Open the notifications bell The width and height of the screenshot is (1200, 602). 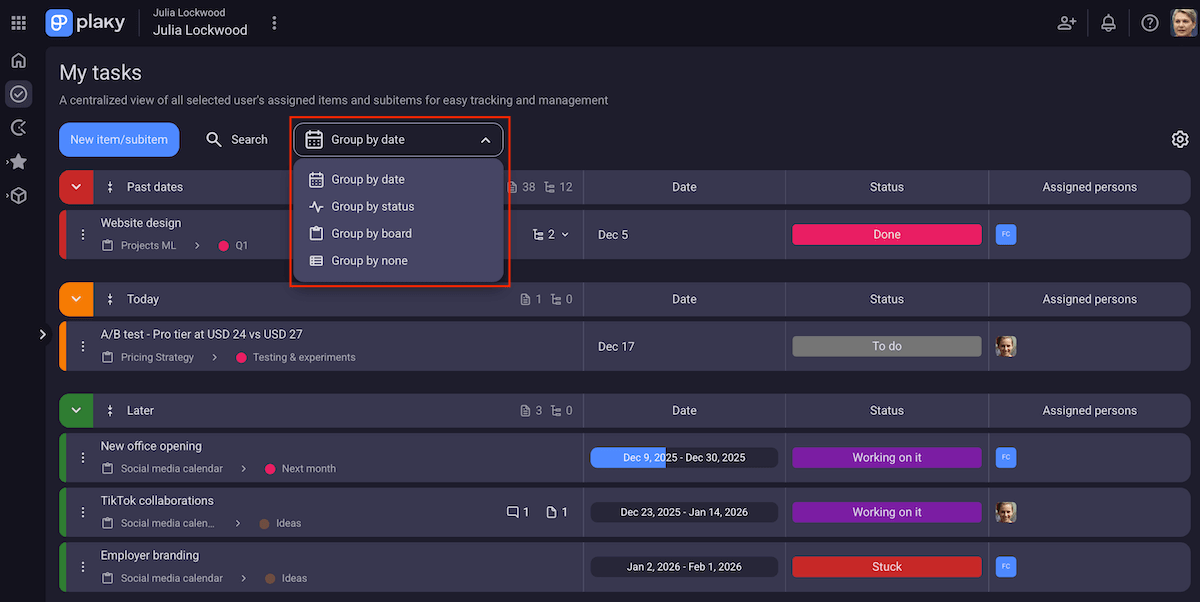(x=1108, y=23)
